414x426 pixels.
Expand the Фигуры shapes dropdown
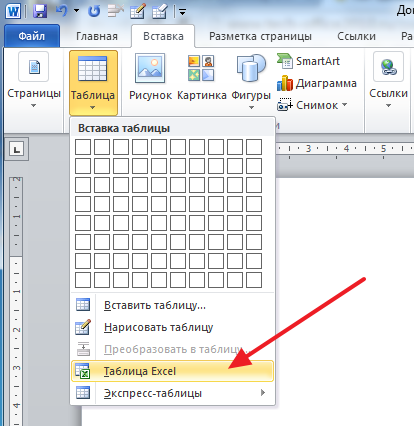click(251, 81)
